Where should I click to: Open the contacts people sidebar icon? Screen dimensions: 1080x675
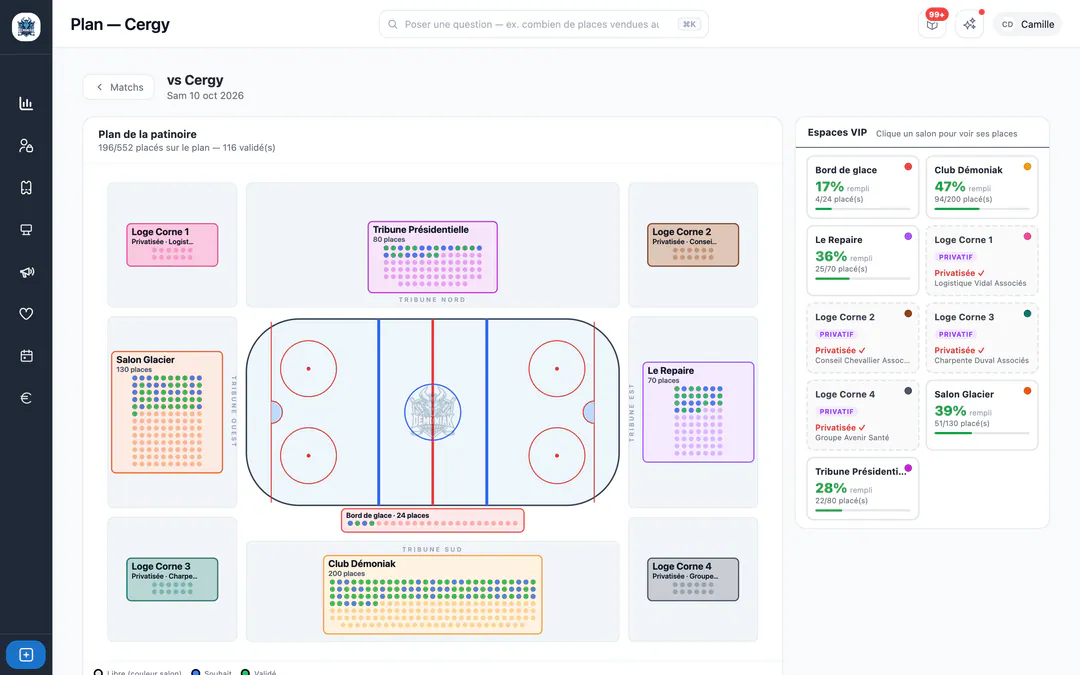(26, 145)
